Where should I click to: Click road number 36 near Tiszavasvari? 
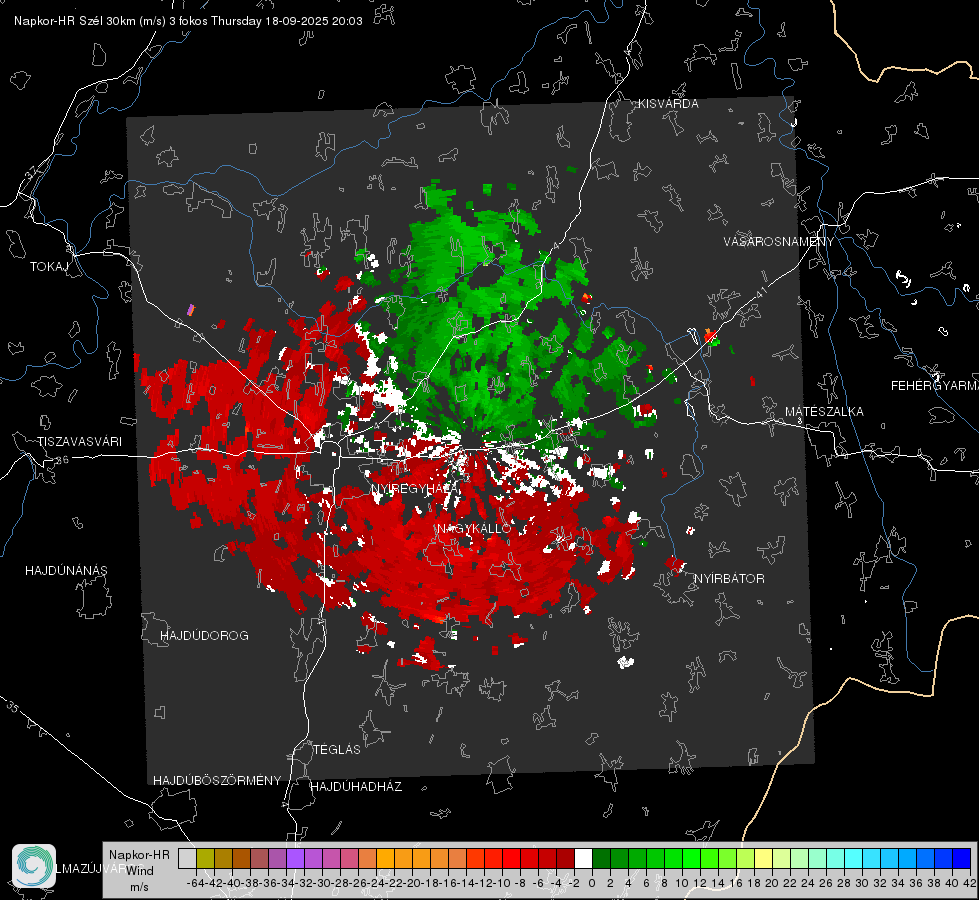click(62, 460)
